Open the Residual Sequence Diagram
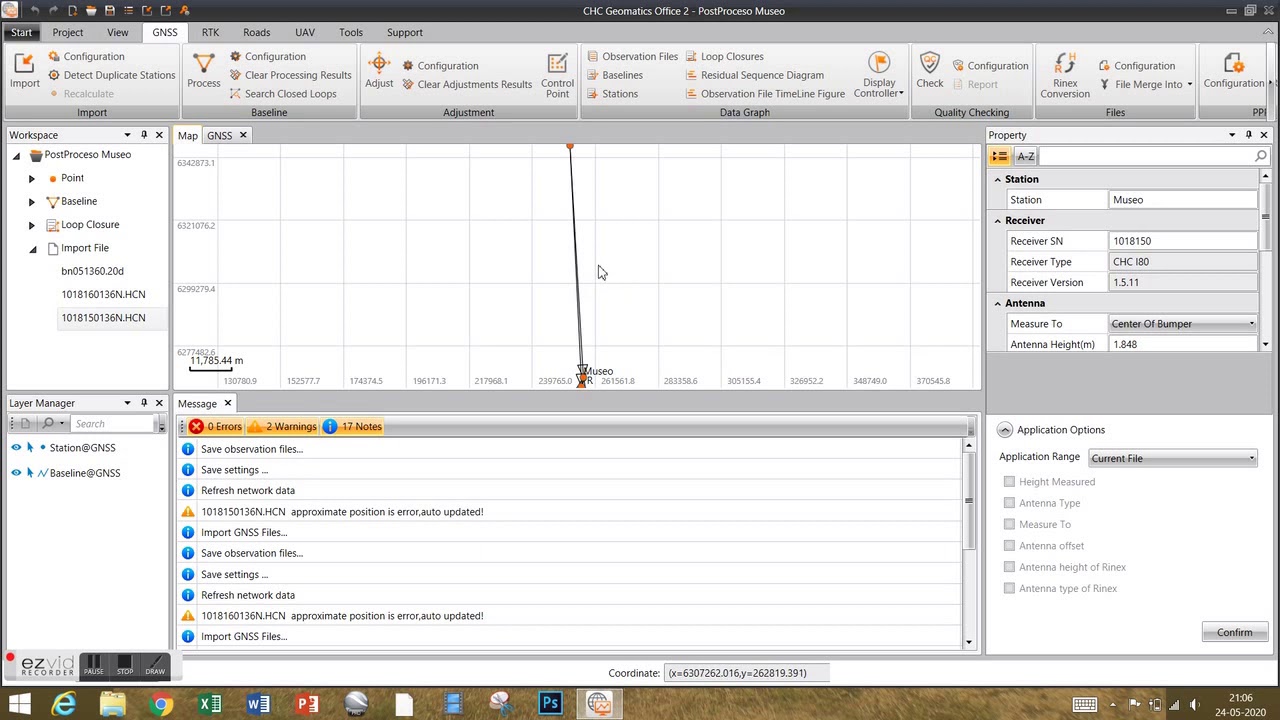Viewport: 1280px width, 720px height. (754, 75)
